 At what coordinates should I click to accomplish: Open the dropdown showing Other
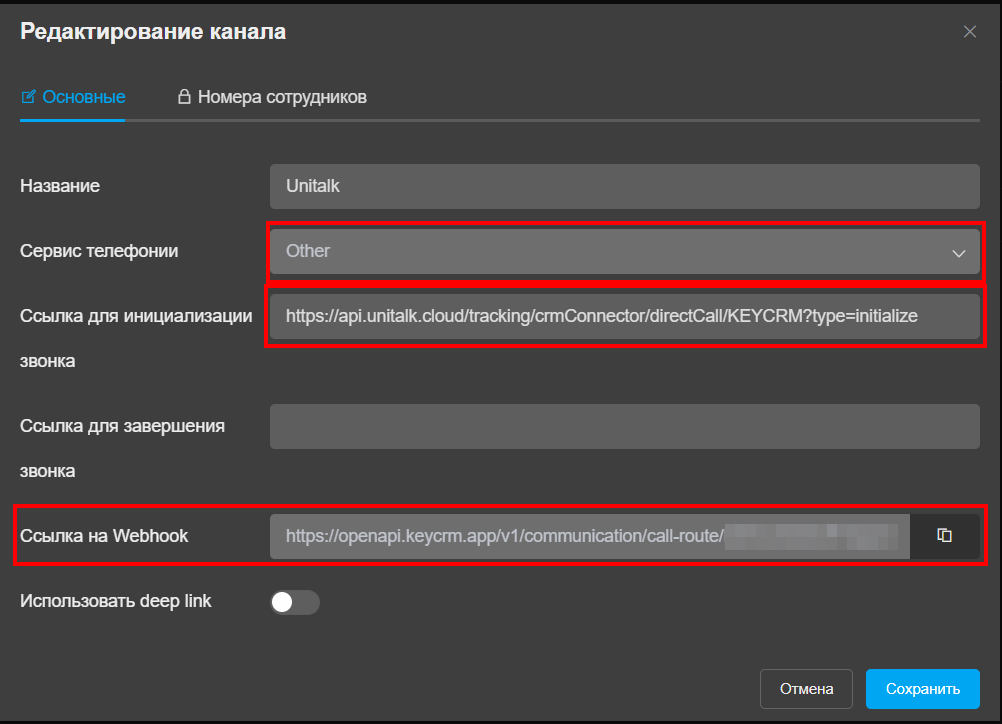coord(624,251)
